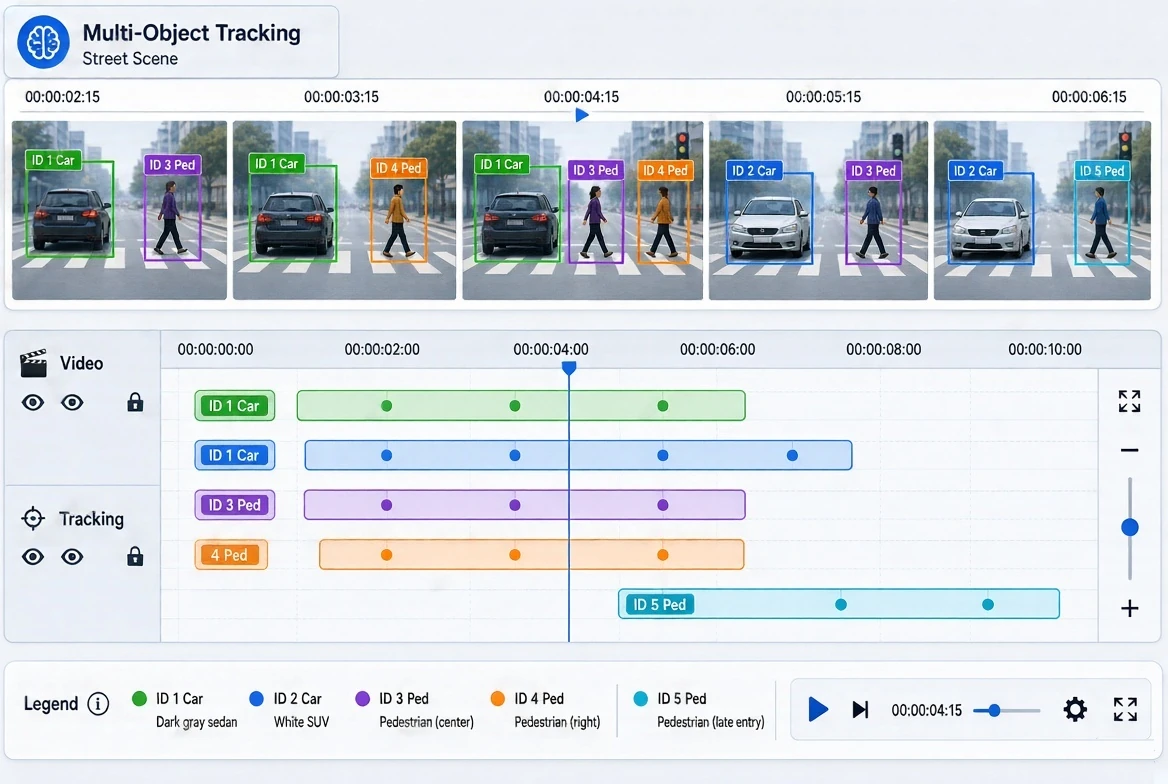The image size is (1168, 784).
Task: Click the 'Pedestrian (late entry)' legend text
Action: [711, 722]
